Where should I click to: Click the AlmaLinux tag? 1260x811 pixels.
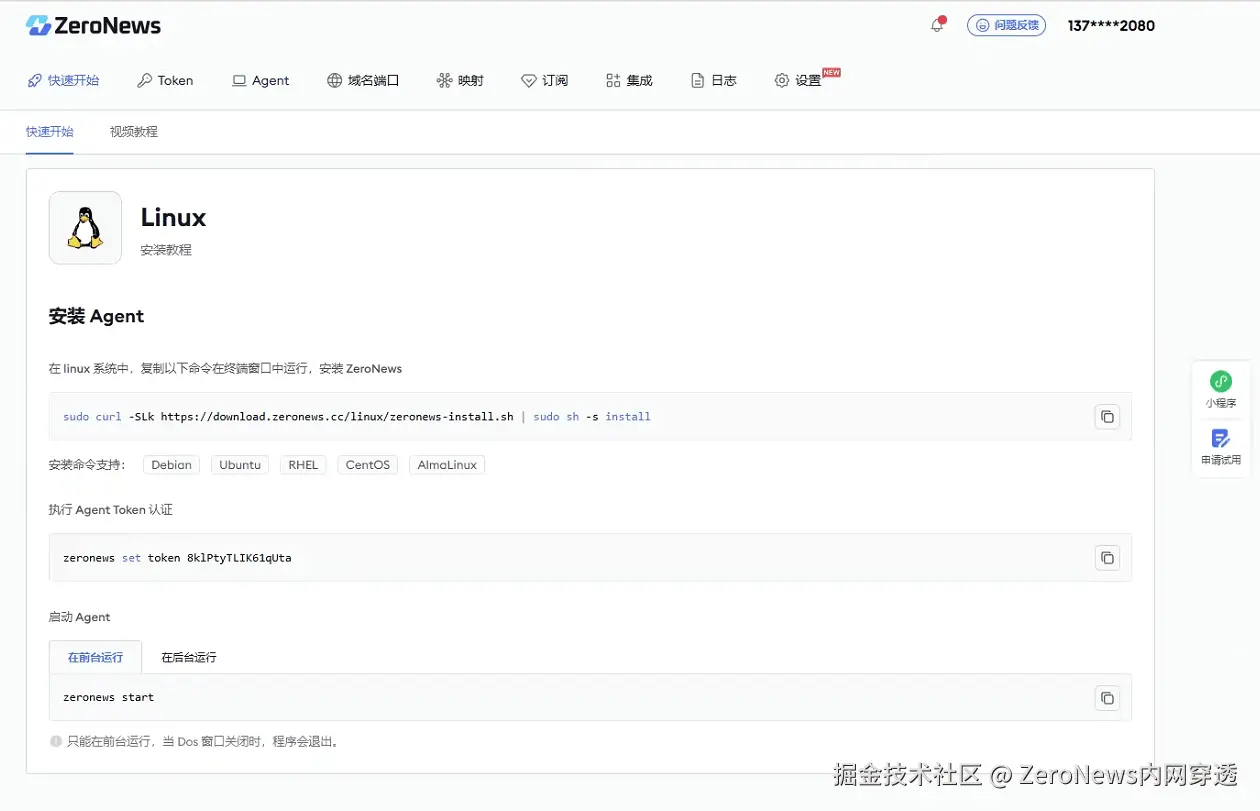(x=447, y=465)
